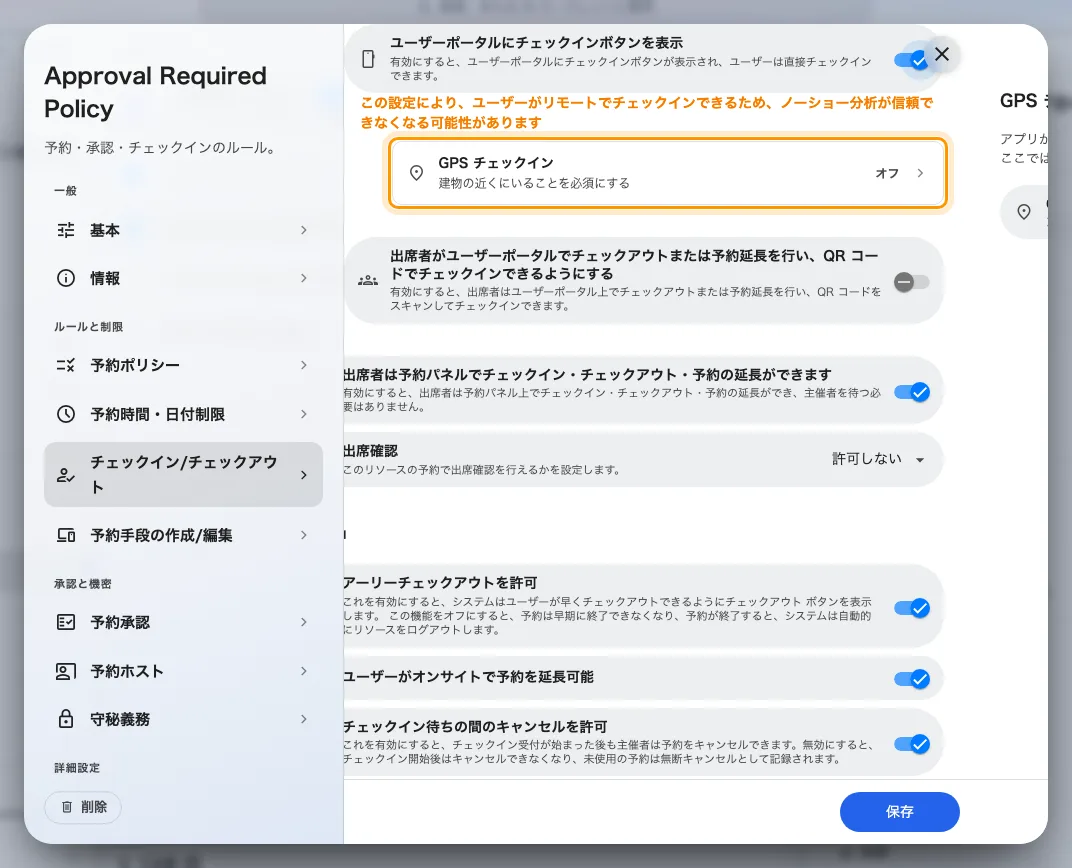The height and width of the screenshot is (868, 1072).
Task: Expand the 守秘義務 chevron arrow
Action: click(x=304, y=719)
